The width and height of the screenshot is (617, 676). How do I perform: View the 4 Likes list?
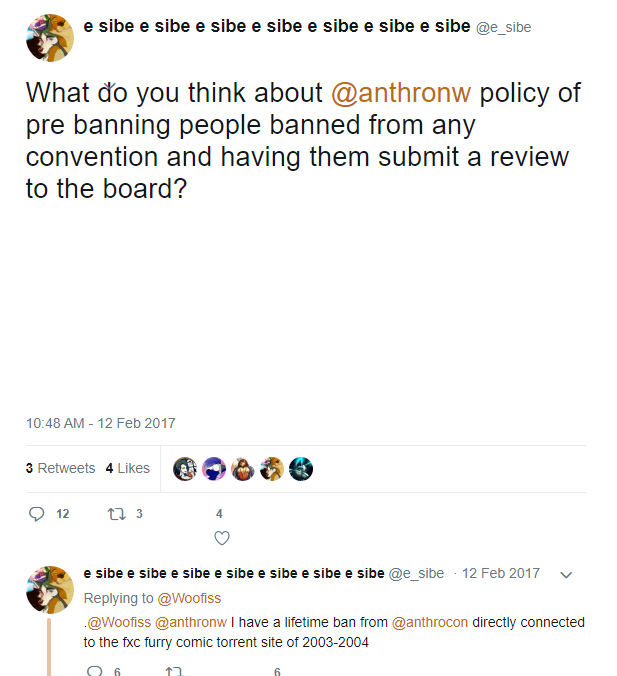tap(128, 468)
